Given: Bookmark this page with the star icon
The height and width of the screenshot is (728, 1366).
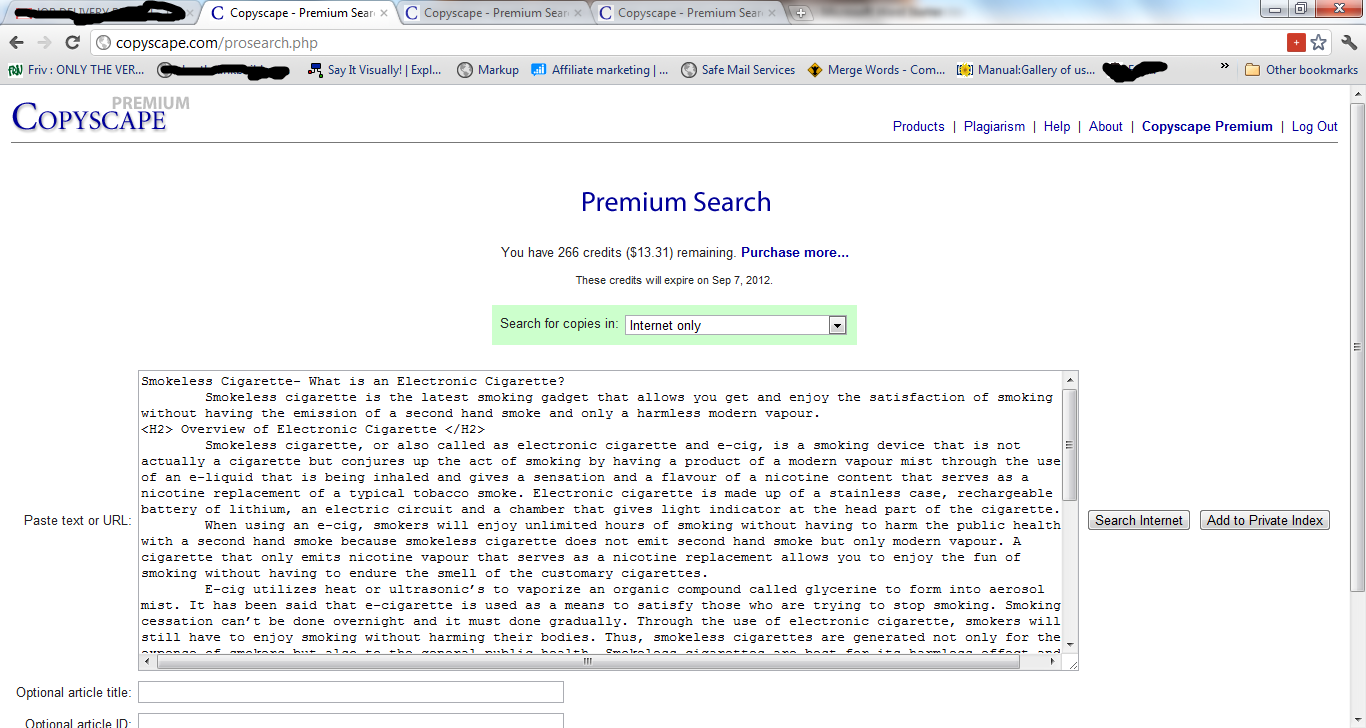Looking at the screenshot, I should click(x=1319, y=43).
